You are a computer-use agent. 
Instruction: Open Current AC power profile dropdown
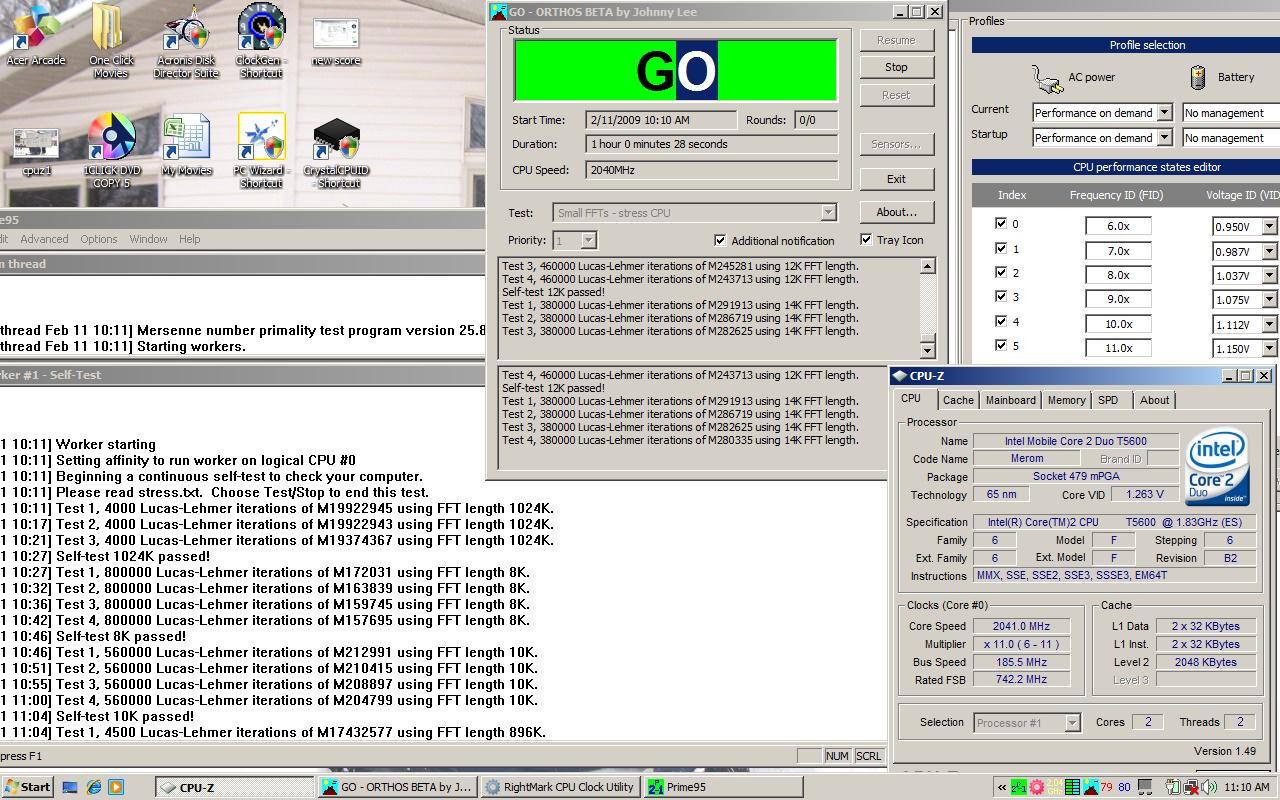[x=1164, y=113]
